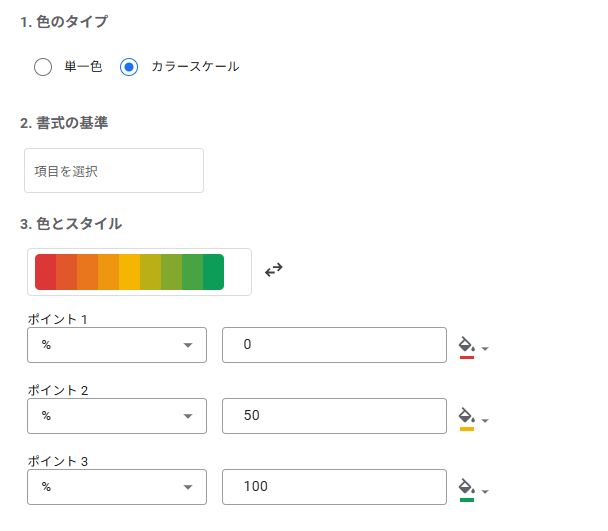The height and width of the screenshot is (531, 608).
Task: Open the yellow fill color picker for ポイント 2
Action: click(466, 419)
